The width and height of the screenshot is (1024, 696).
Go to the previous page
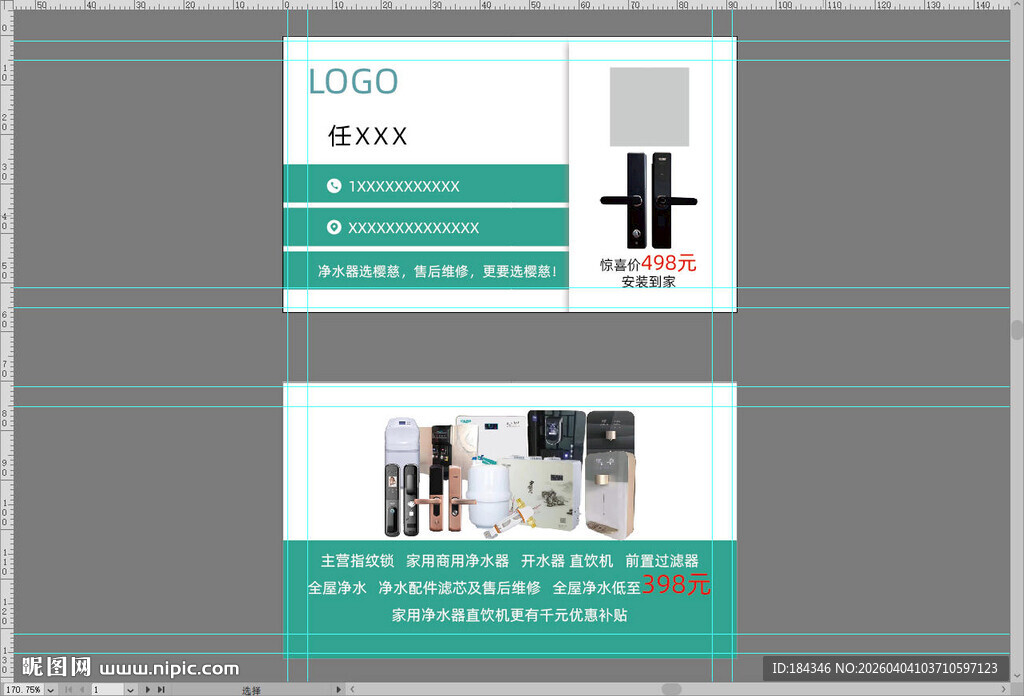pos(82,689)
